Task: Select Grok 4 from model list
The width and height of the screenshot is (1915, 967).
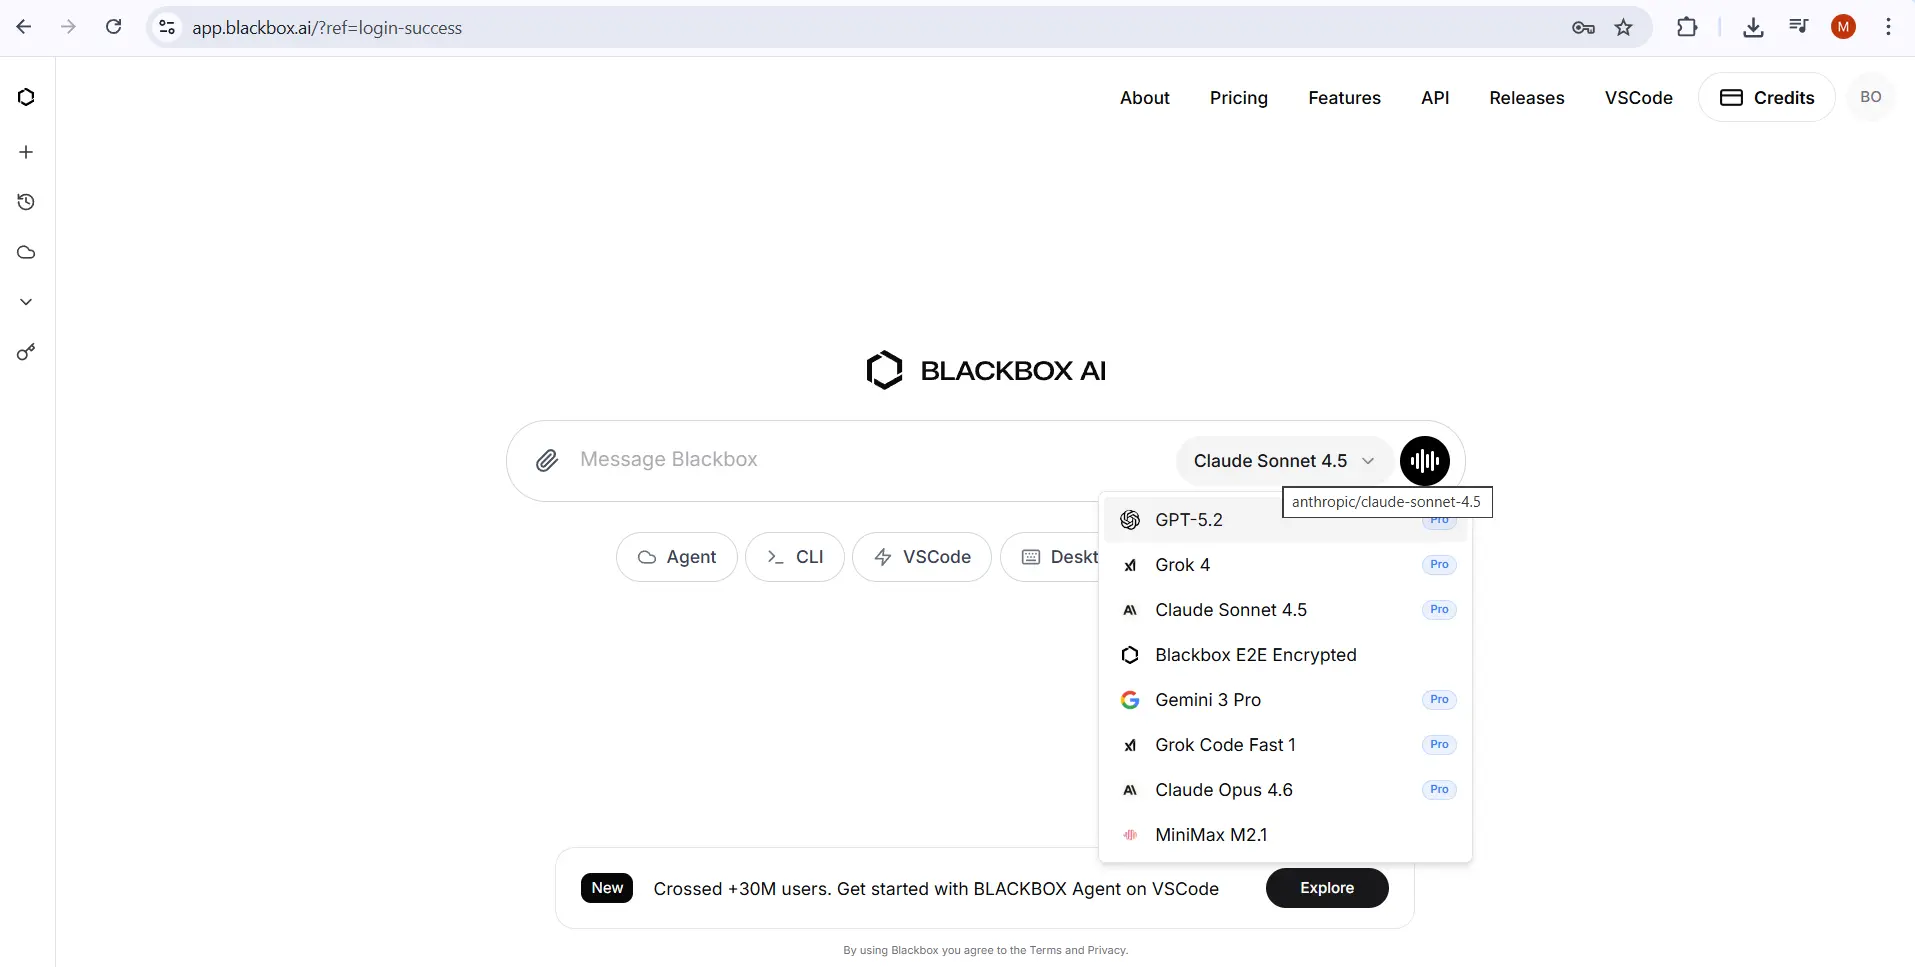Action: click(1285, 565)
